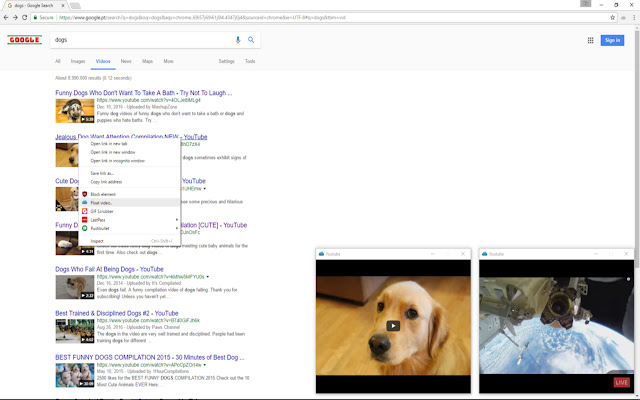Image resolution: width=640 pixels, height=400 pixels.
Task: Click the blue search magnifier icon
Action: [251, 40]
